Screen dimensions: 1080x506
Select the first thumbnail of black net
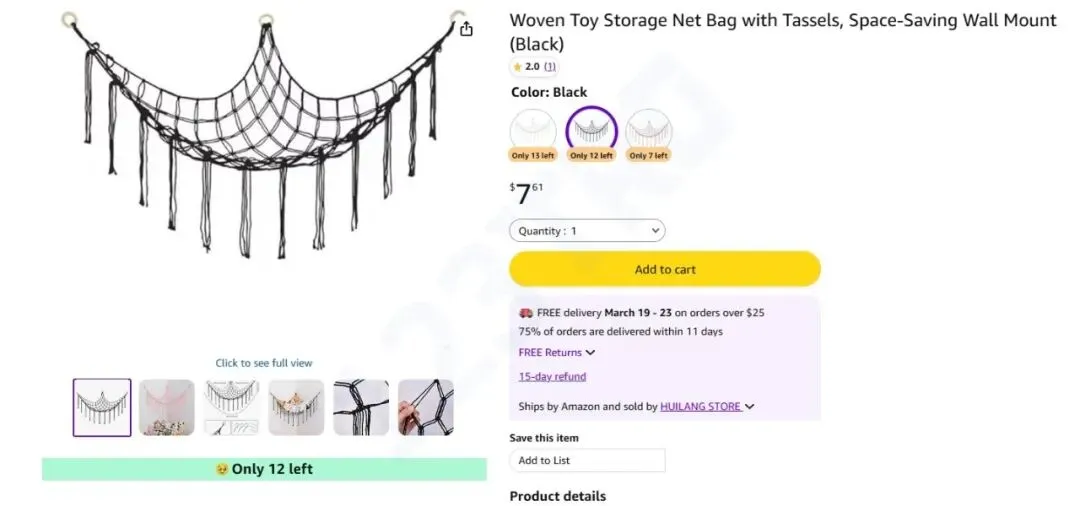coord(102,407)
